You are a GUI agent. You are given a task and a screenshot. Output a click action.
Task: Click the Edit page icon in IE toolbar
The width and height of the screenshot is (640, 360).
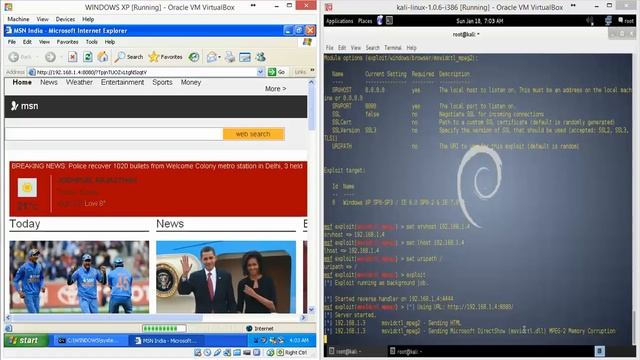(245, 57)
